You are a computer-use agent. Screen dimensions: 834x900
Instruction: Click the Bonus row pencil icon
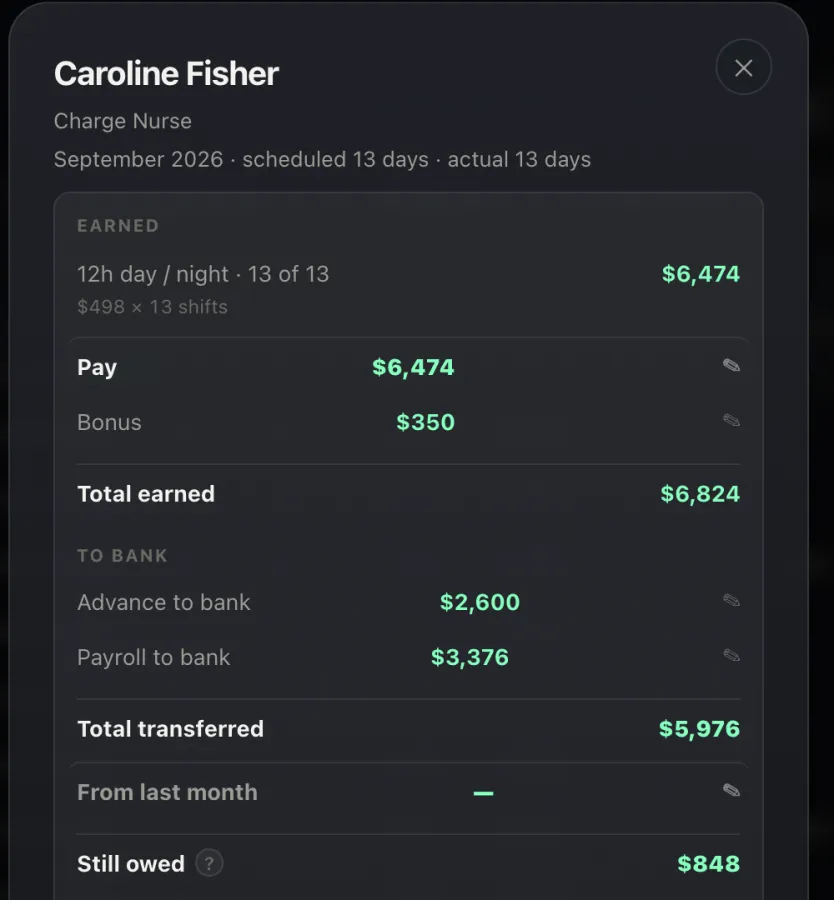pyautogui.click(x=731, y=421)
